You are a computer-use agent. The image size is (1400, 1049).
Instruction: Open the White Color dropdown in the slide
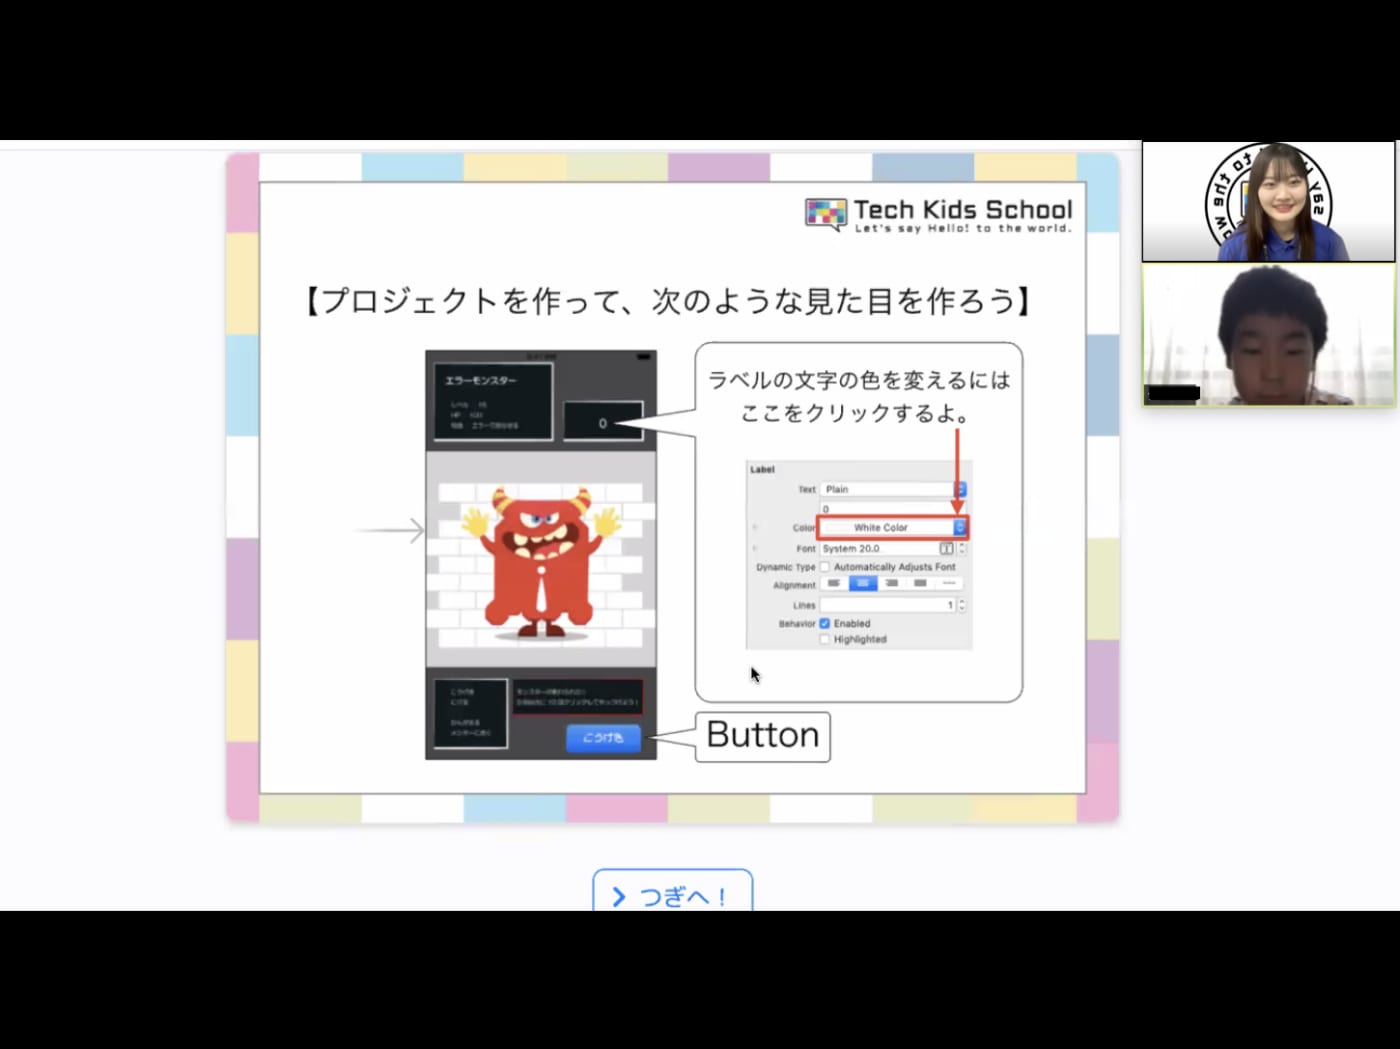point(892,527)
